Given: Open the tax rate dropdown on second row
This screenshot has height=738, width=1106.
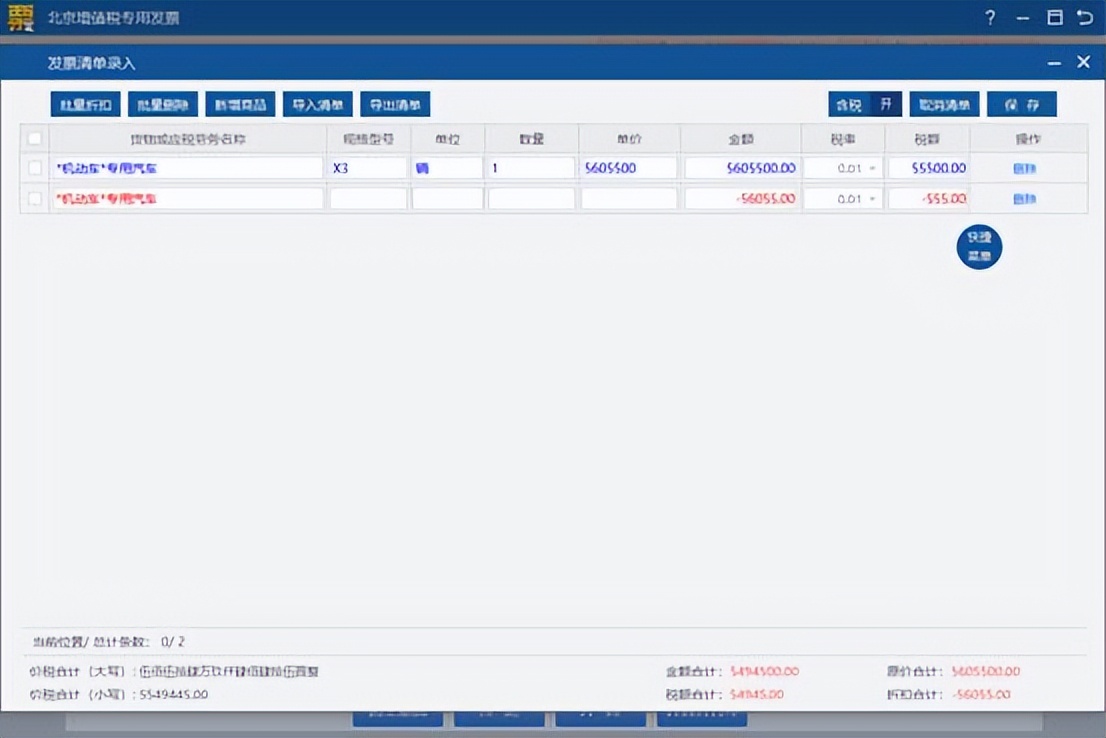Looking at the screenshot, I should point(869,197).
